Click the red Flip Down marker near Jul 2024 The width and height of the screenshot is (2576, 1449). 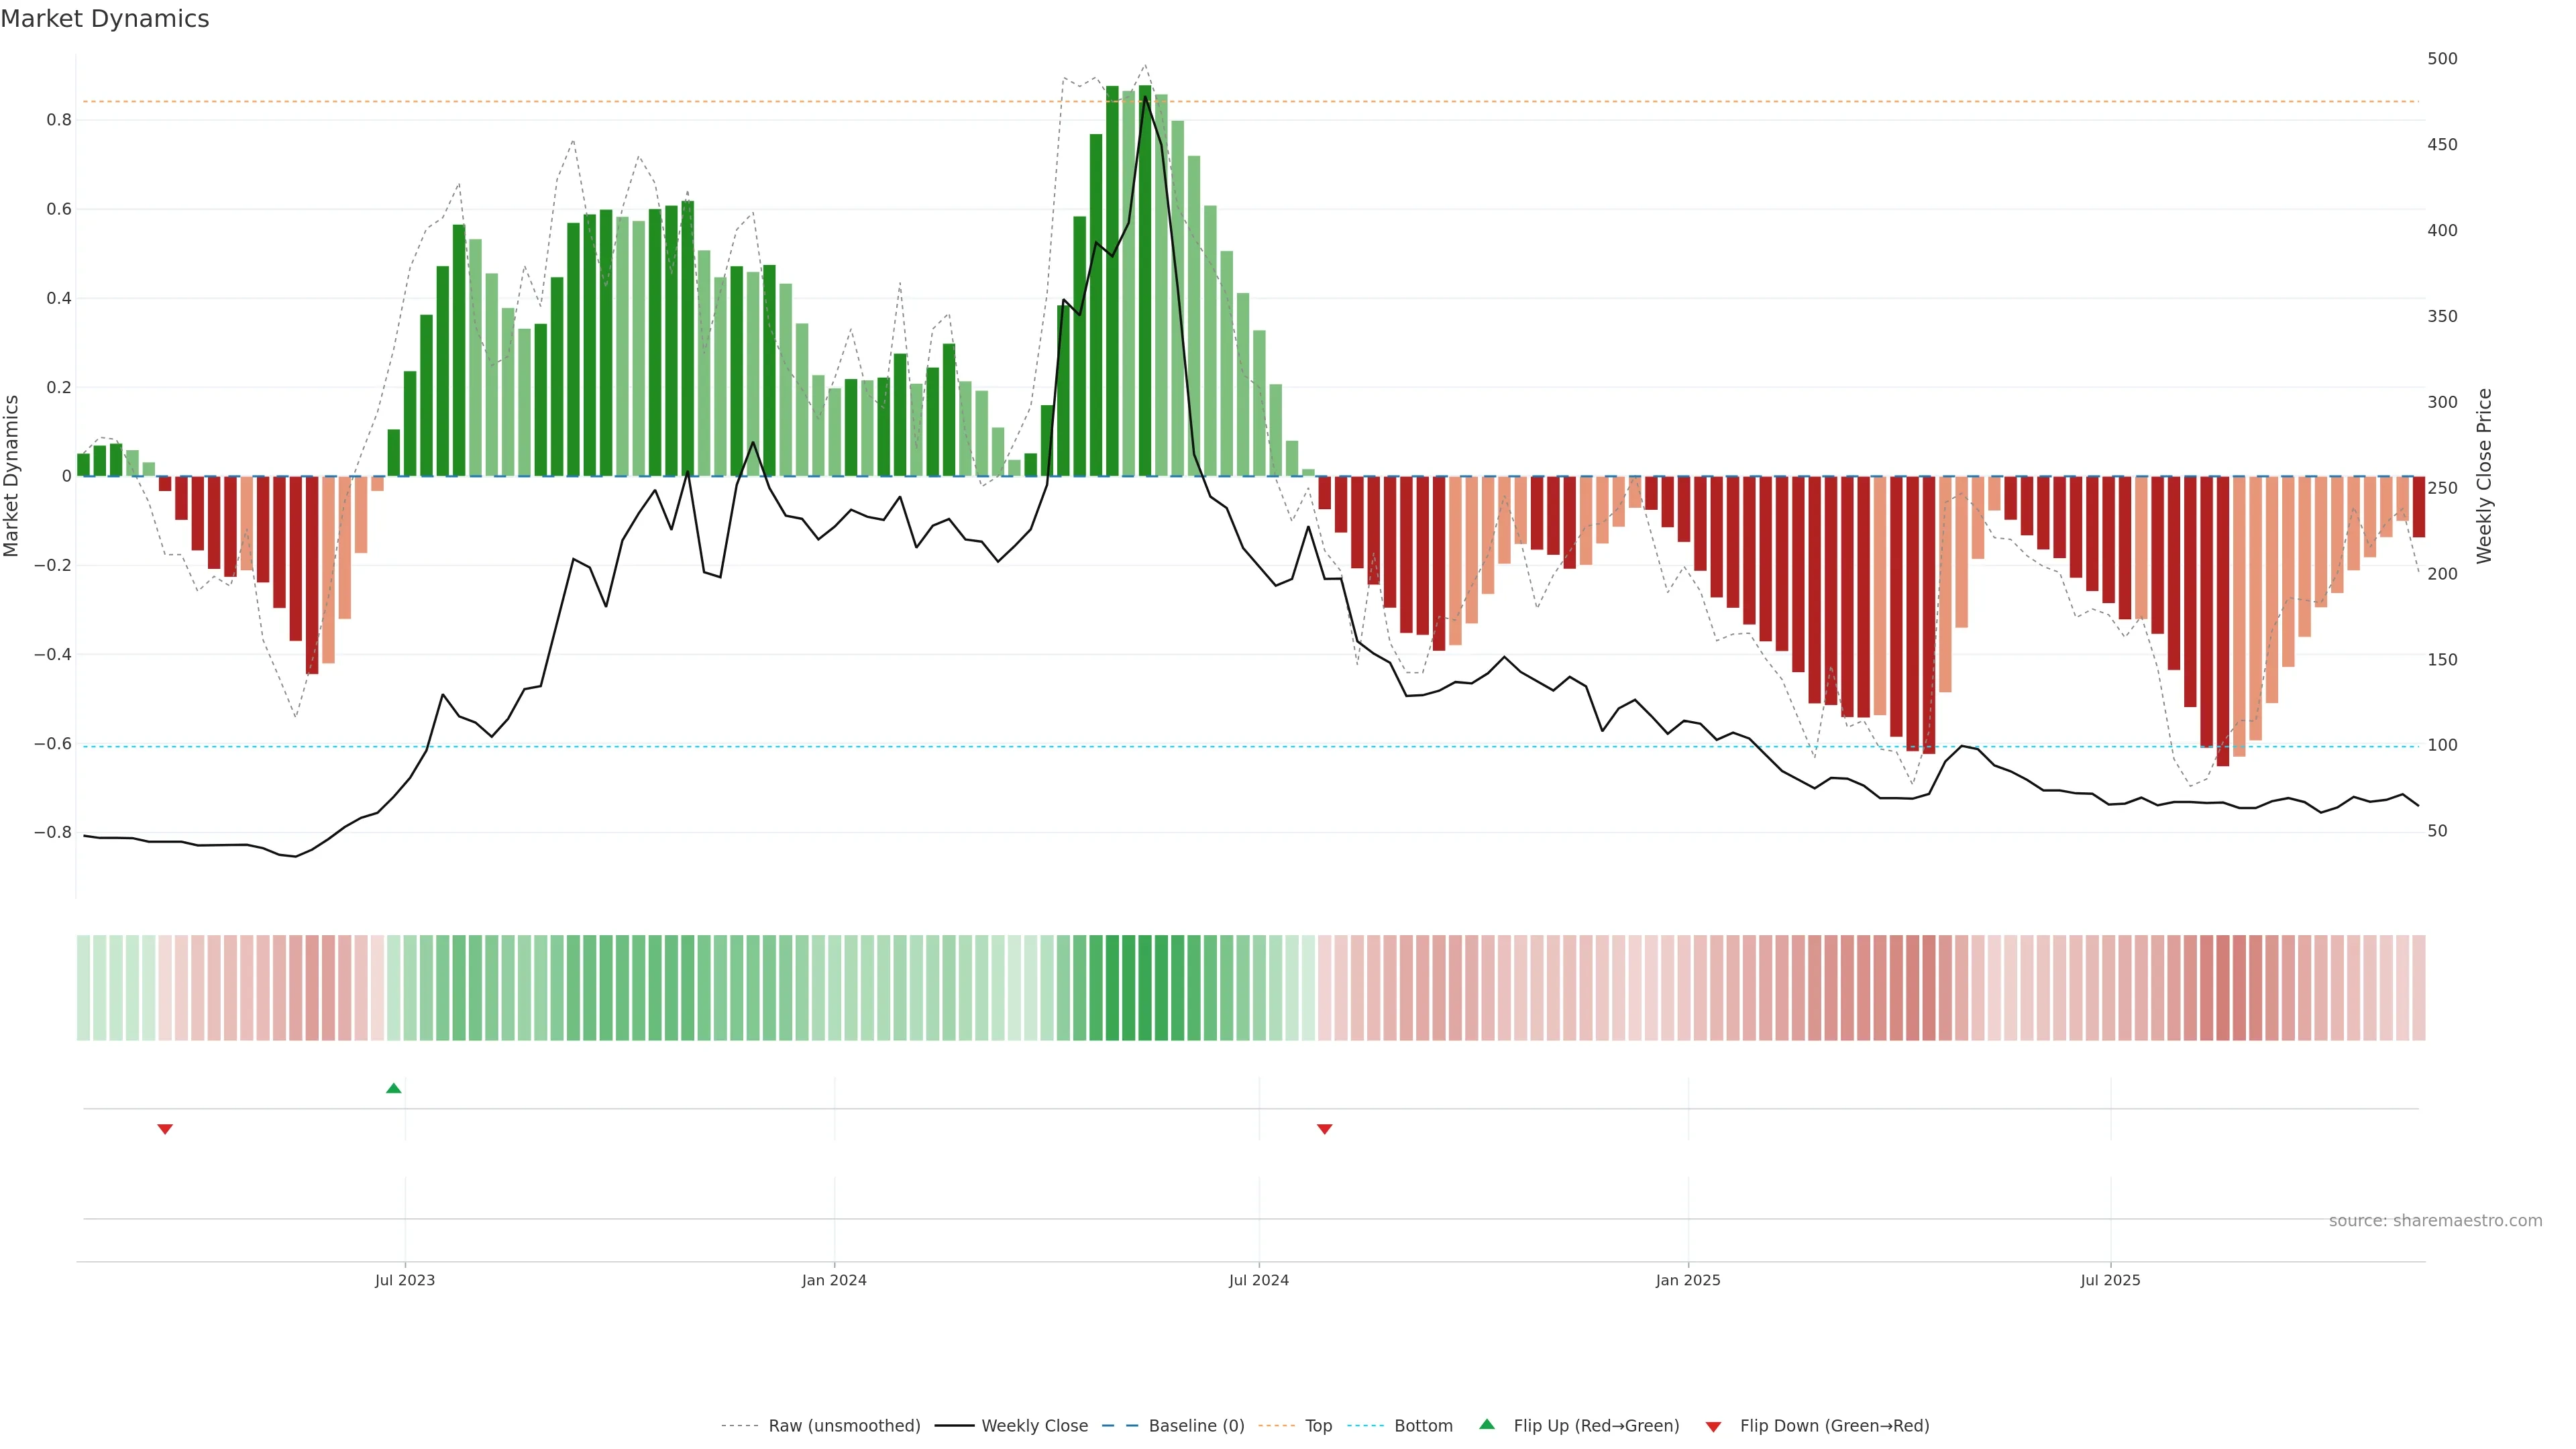tap(1324, 1129)
